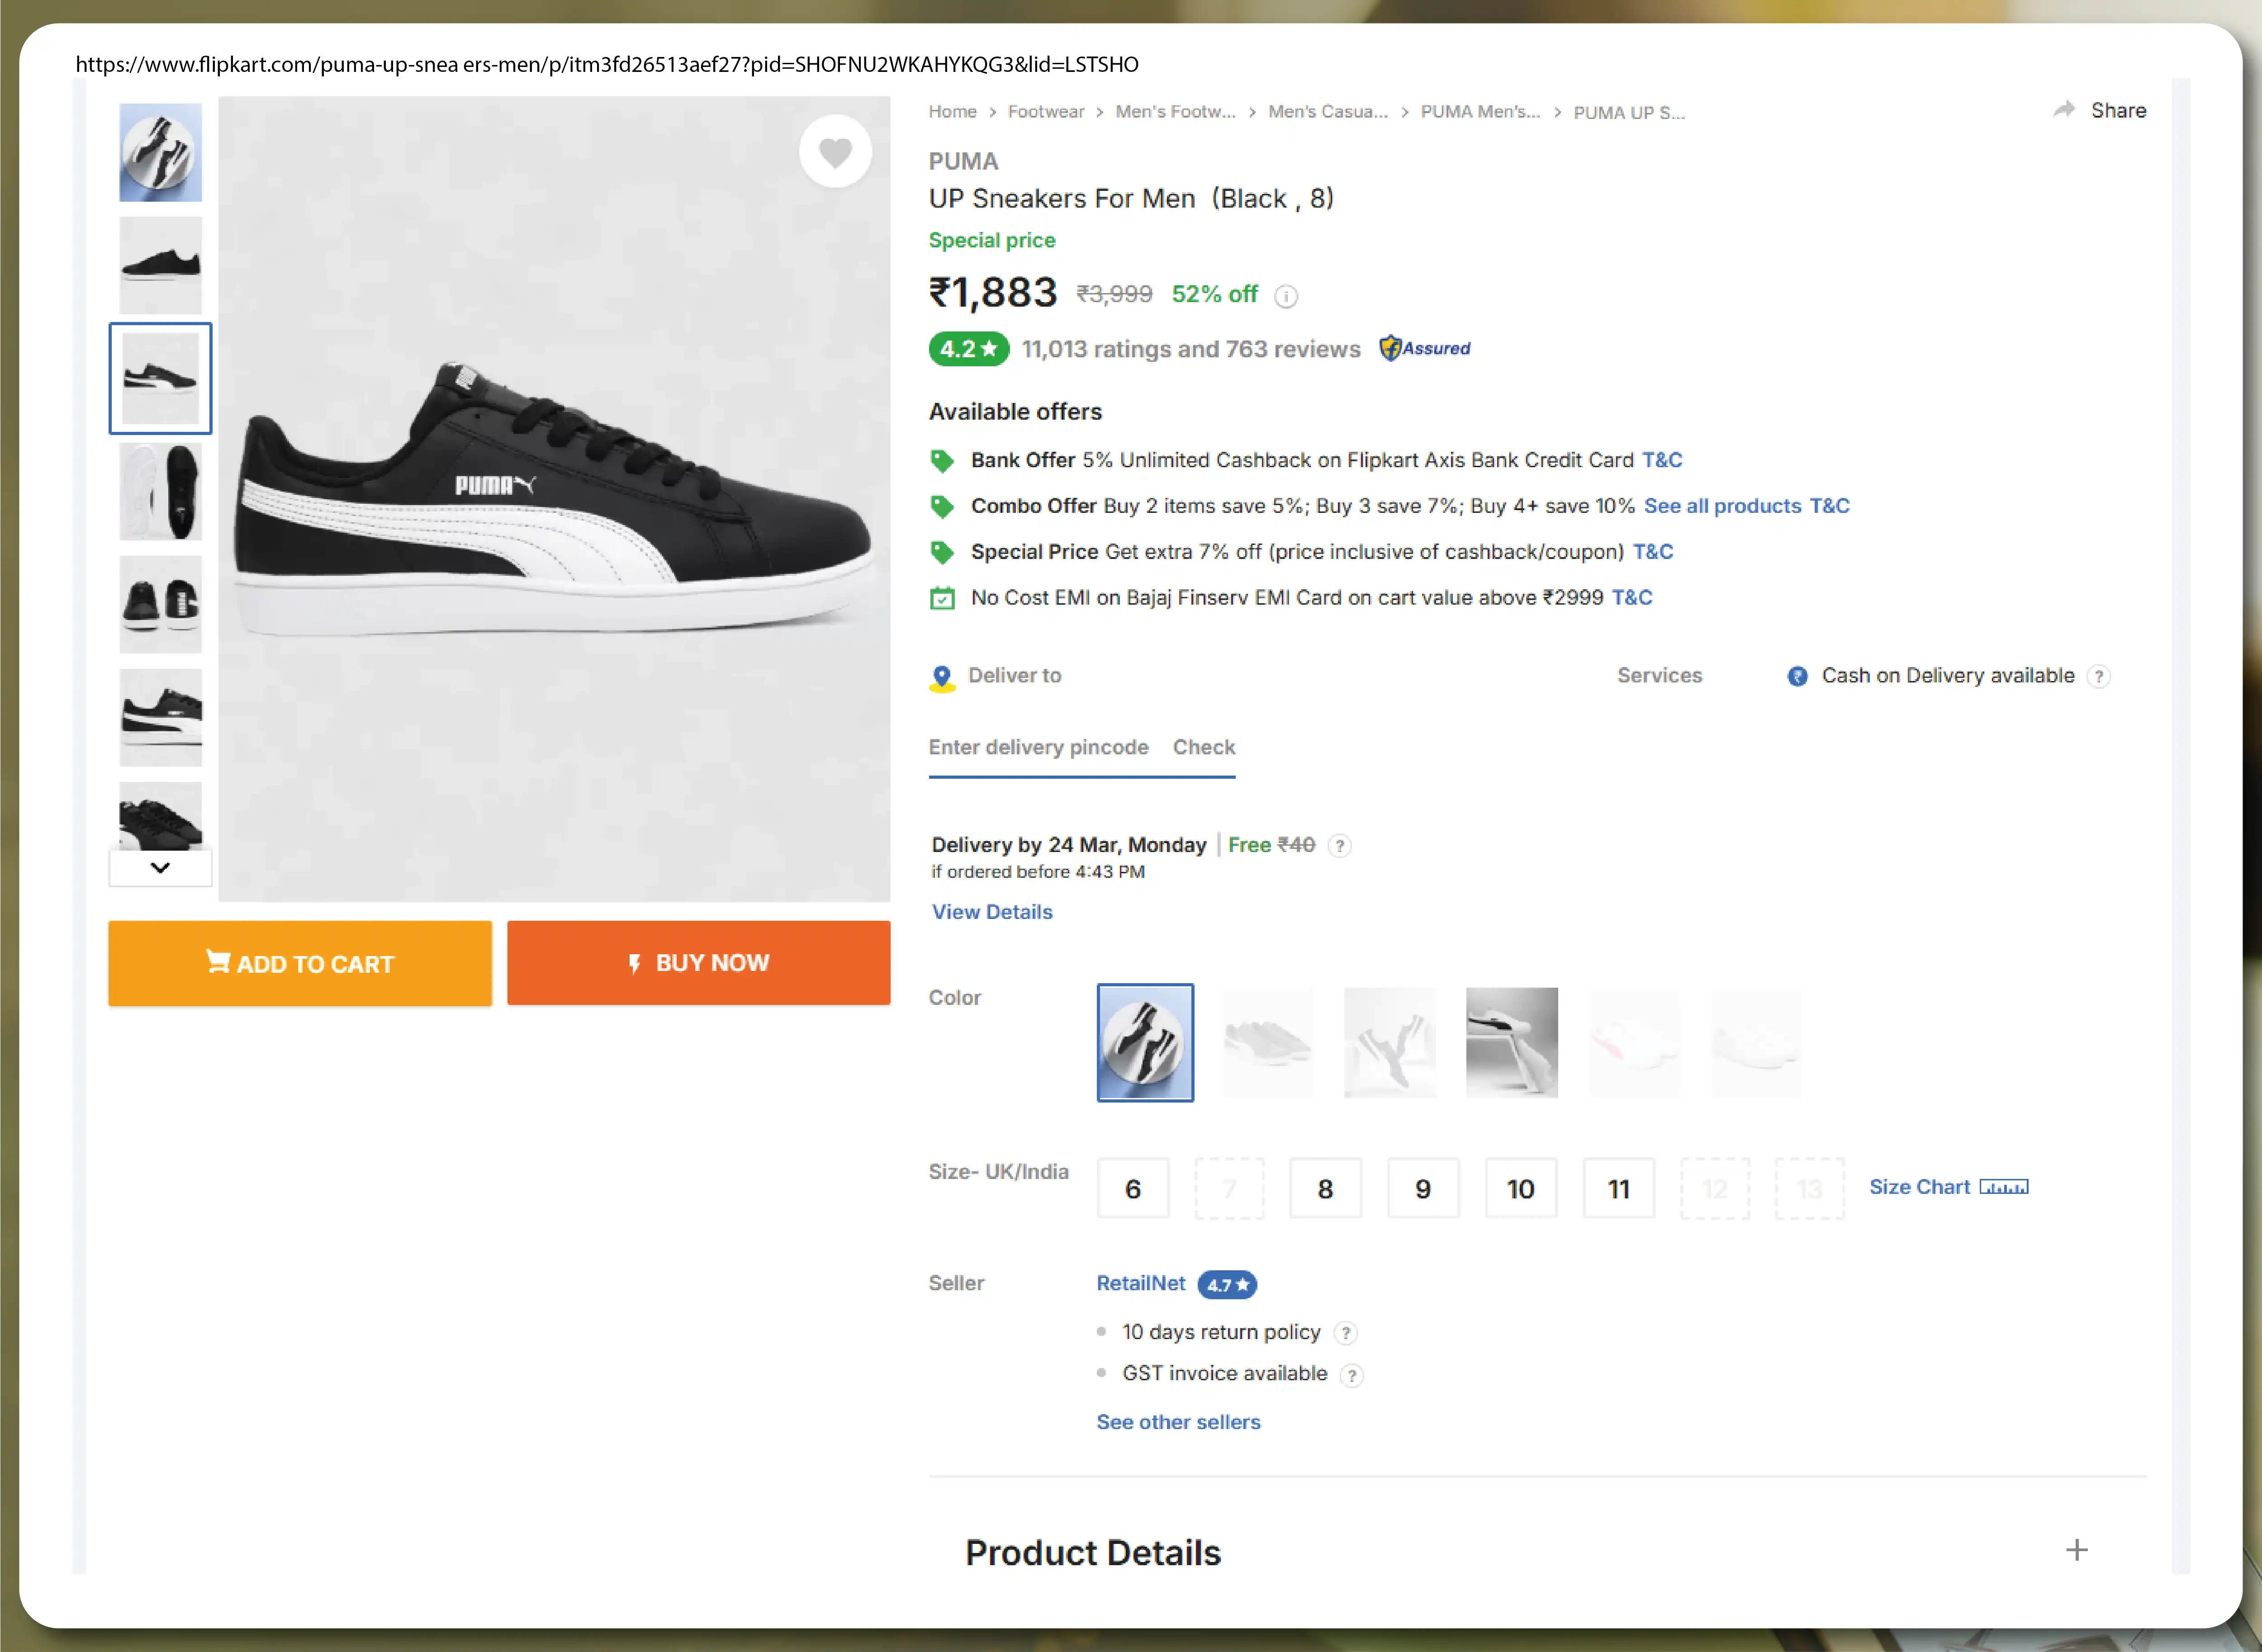Click BUY NOW button
Viewport: 2262px width, 1652px height.
click(698, 962)
